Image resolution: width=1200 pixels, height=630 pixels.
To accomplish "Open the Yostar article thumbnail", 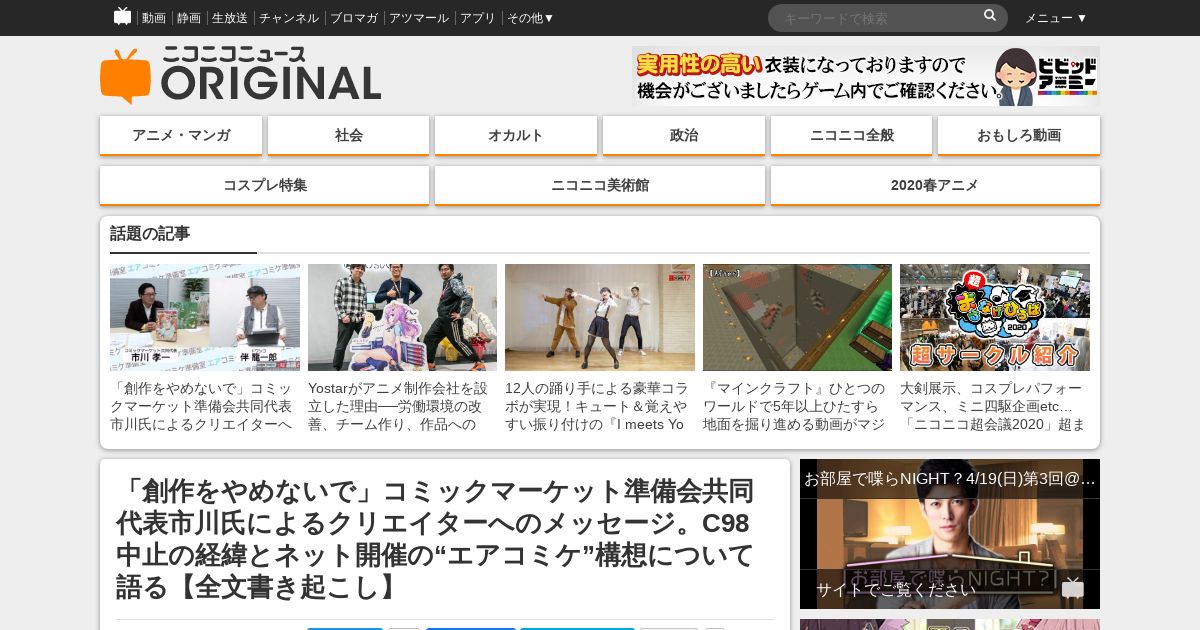I will point(402,317).
